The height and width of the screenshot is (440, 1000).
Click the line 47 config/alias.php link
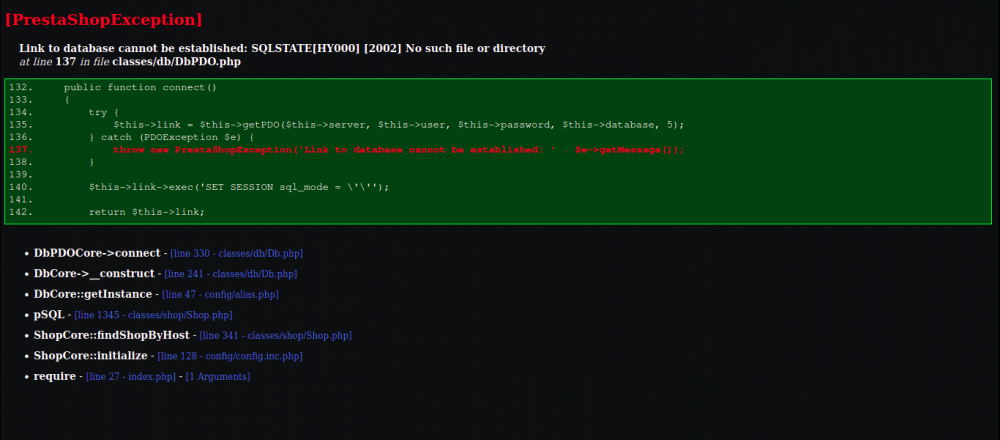221,295
